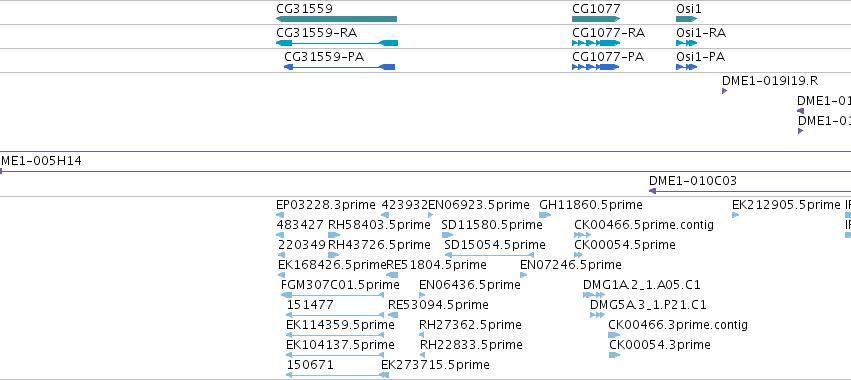This screenshot has height=380, width=851.
Task: Click the EK104137.5prime EST label
Action: point(340,345)
